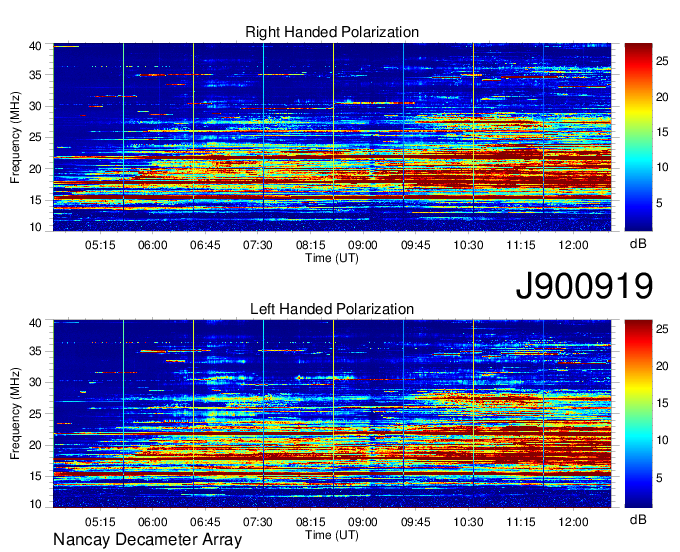Click the 08:15 tick label on the top plot
This screenshot has height=552, width=680.
pyautogui.click(x=311, y=245)
